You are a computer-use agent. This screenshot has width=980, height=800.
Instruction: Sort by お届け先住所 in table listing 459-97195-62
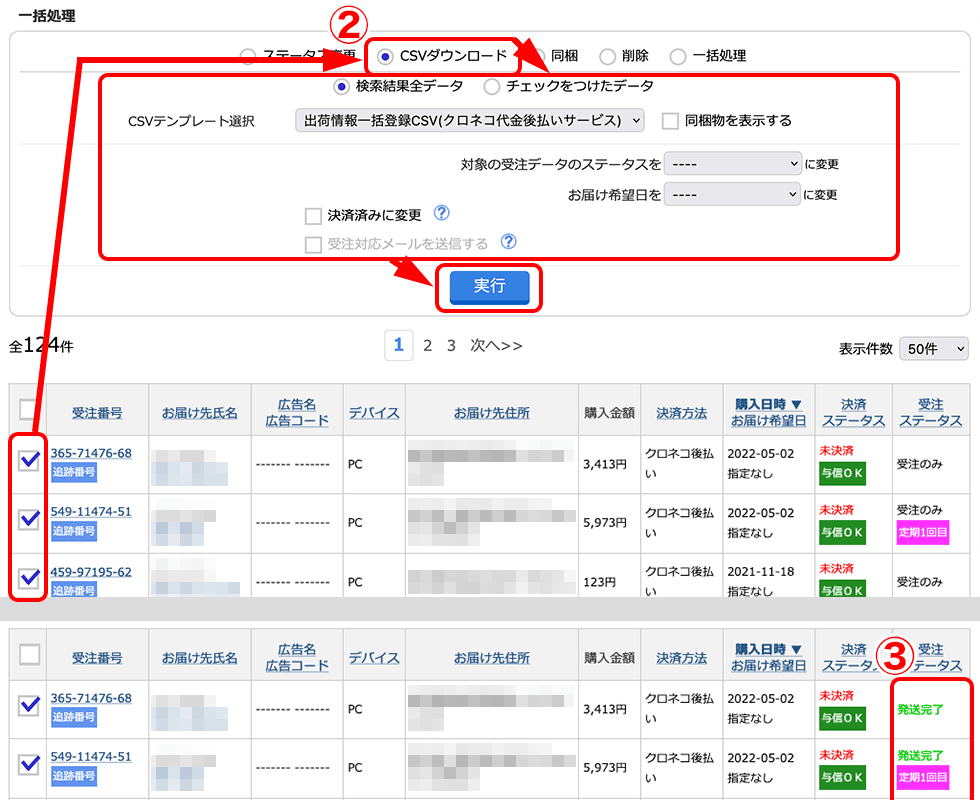pyautogui.click(x=492, y=413)
